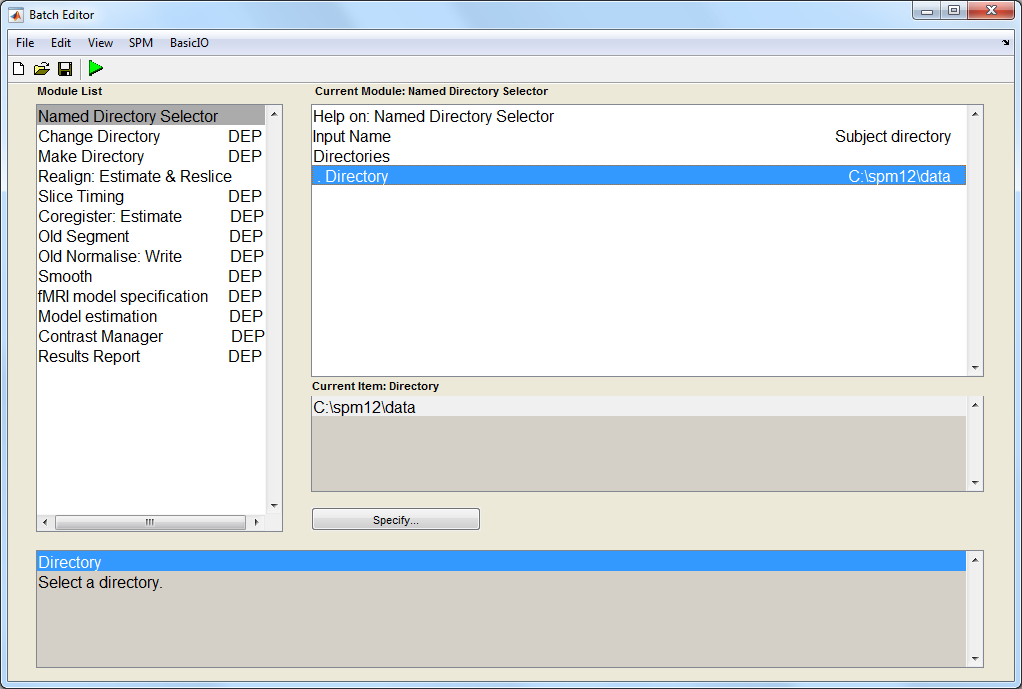The height and width of the screenshot is (689, 1022).
Task: Select the Smooth module
Action: 65,276
